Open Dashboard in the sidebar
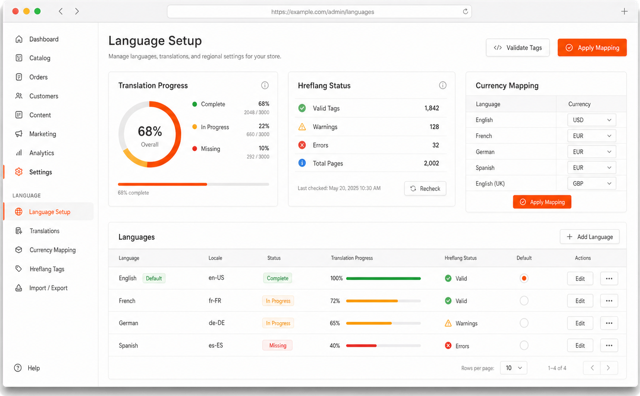 [44, 39]
